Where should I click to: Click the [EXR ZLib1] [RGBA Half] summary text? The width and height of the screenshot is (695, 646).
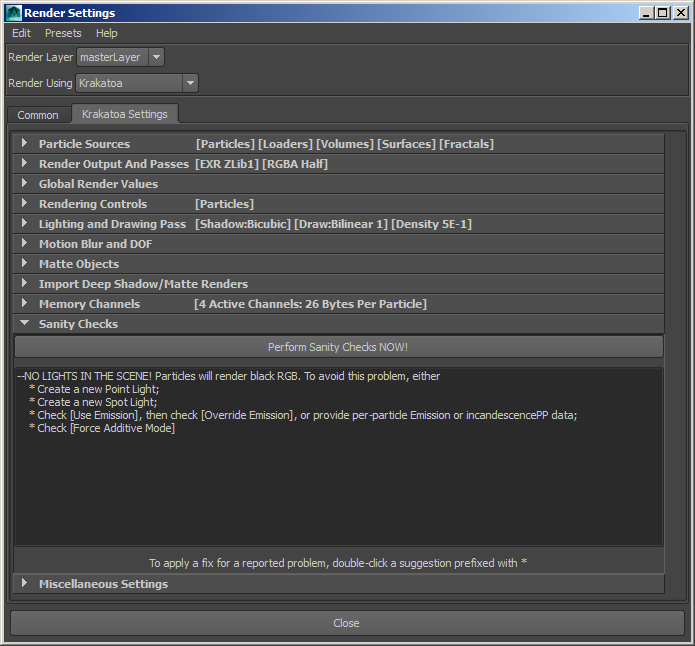[x=262, y=164]
